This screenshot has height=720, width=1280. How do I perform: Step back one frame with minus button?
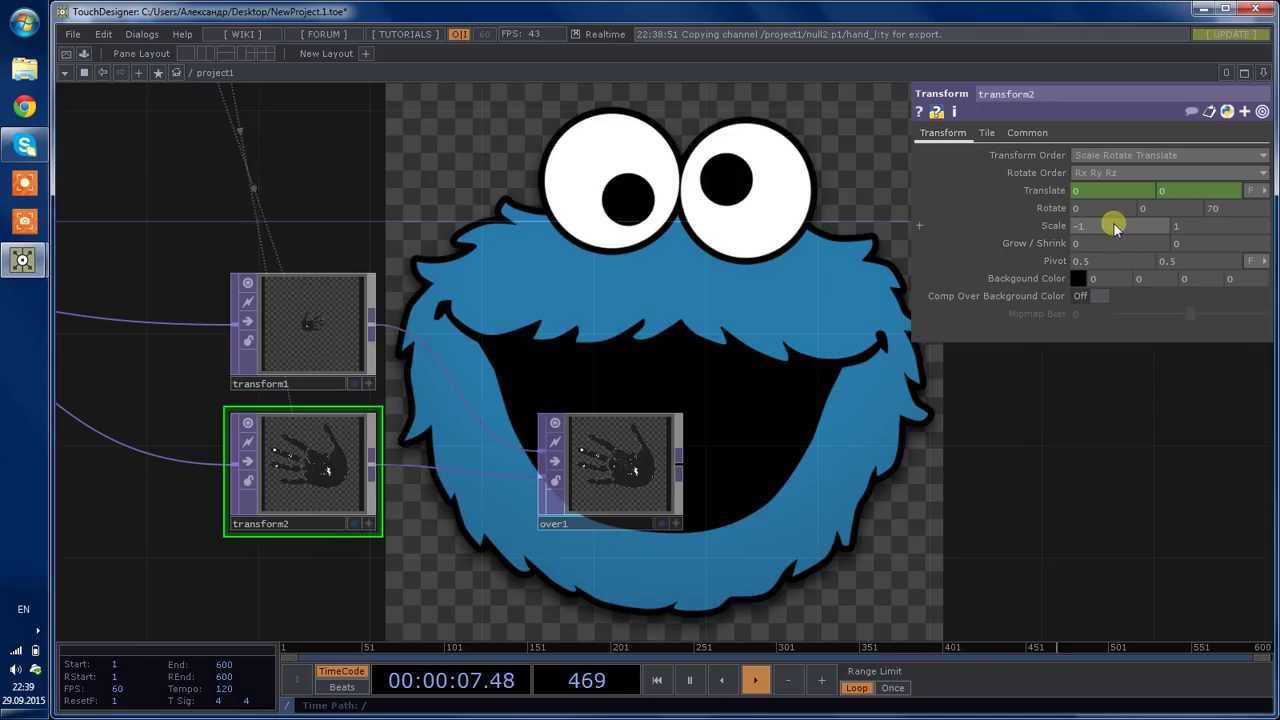coord(788,681)
